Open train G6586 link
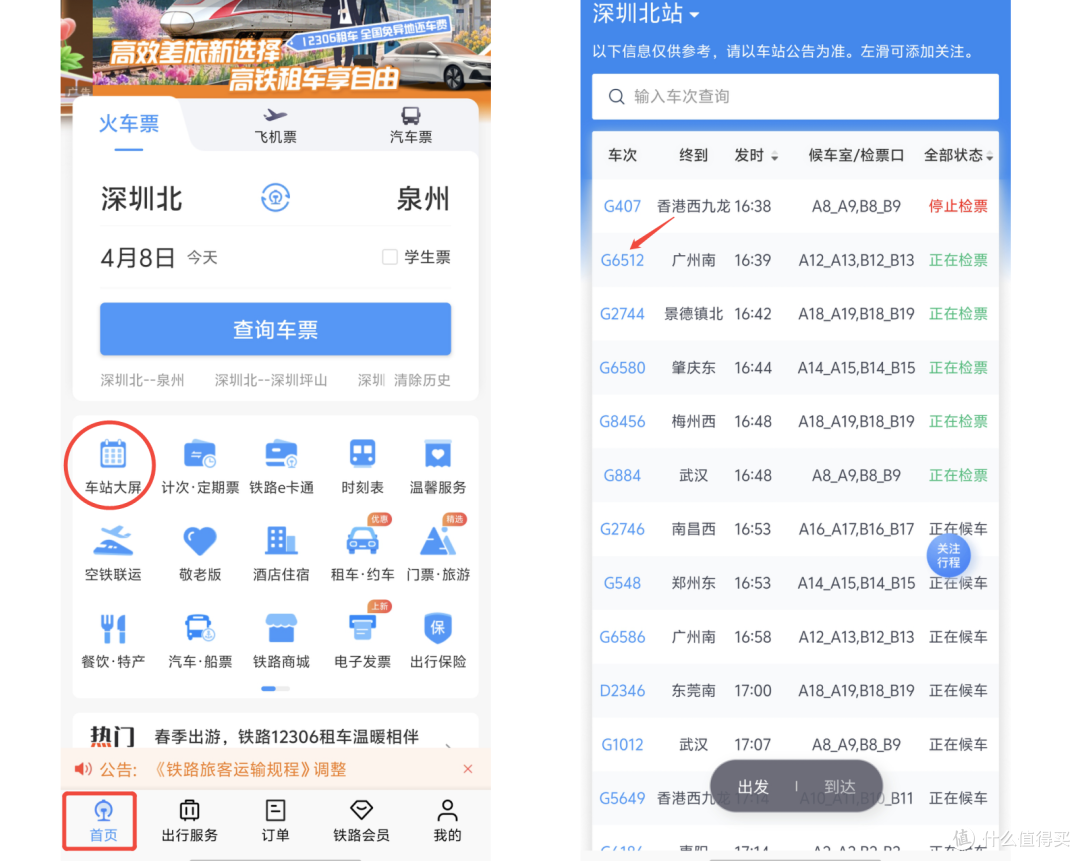The image size is (1080, 861). click(x=622, y=637)
